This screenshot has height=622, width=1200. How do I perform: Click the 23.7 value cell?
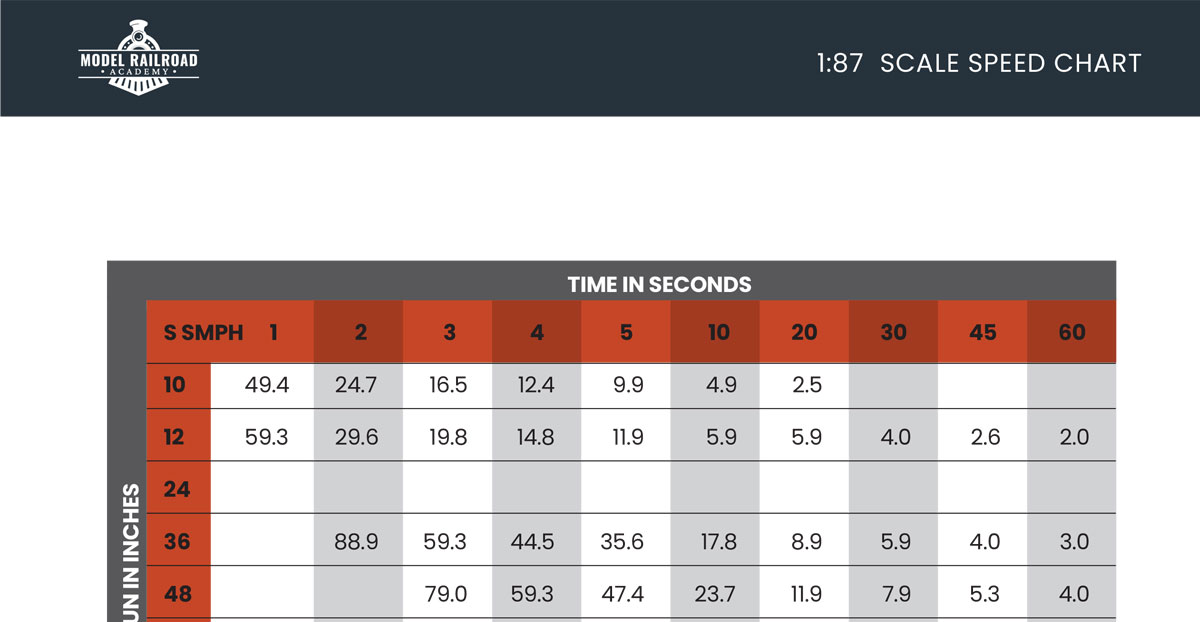715,594
